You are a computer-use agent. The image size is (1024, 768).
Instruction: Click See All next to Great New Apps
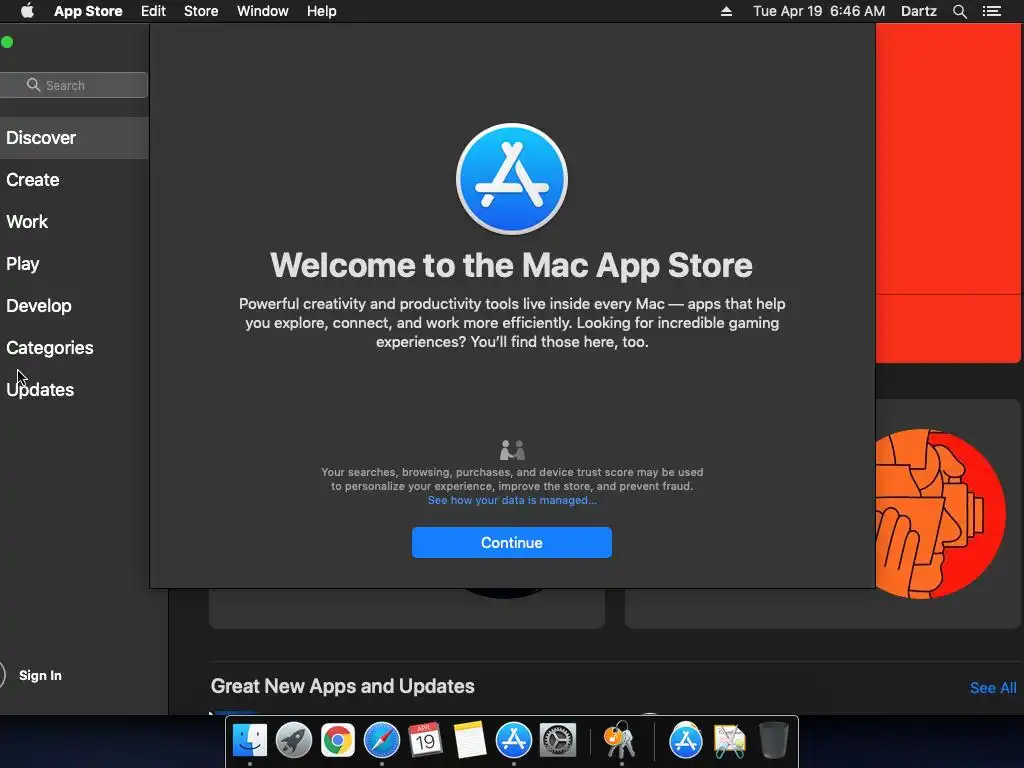click(993, 688)
